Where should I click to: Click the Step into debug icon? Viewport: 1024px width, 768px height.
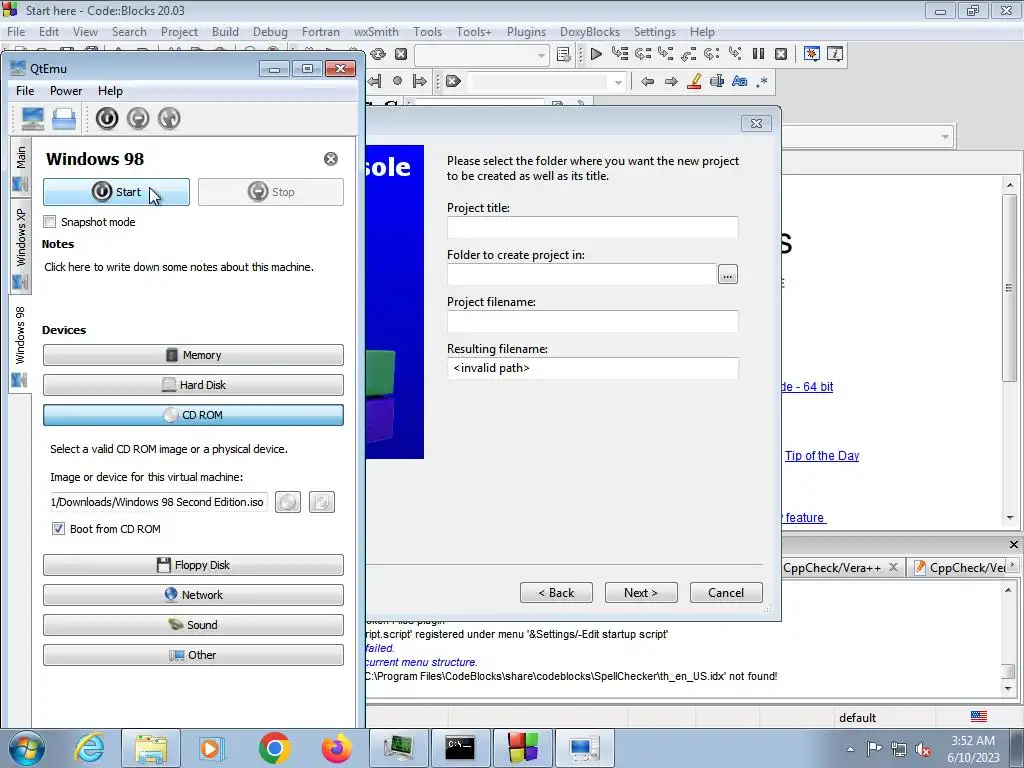click(x=665, y=54)
